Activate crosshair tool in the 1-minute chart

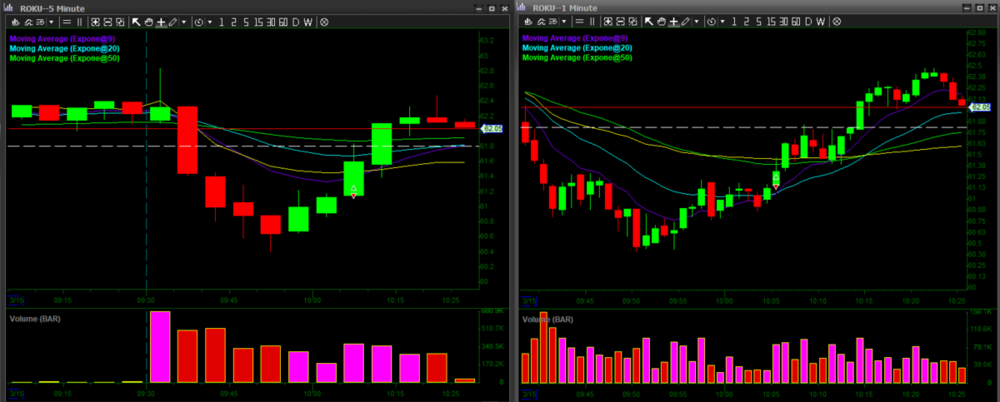(672, 21)
